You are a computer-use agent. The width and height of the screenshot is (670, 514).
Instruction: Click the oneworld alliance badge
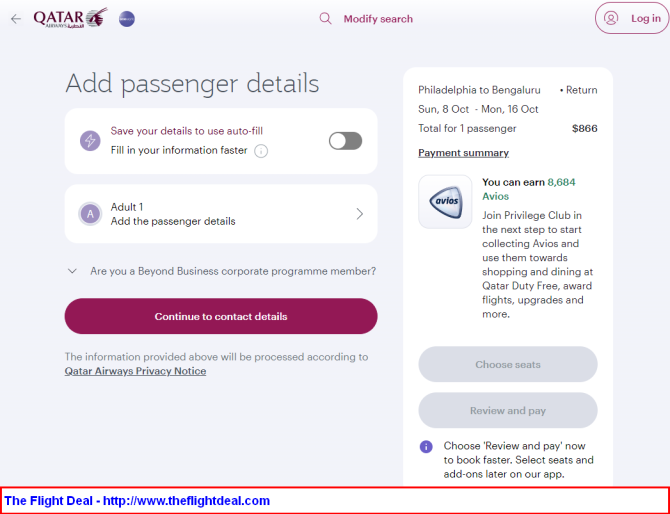pos(127,19)
